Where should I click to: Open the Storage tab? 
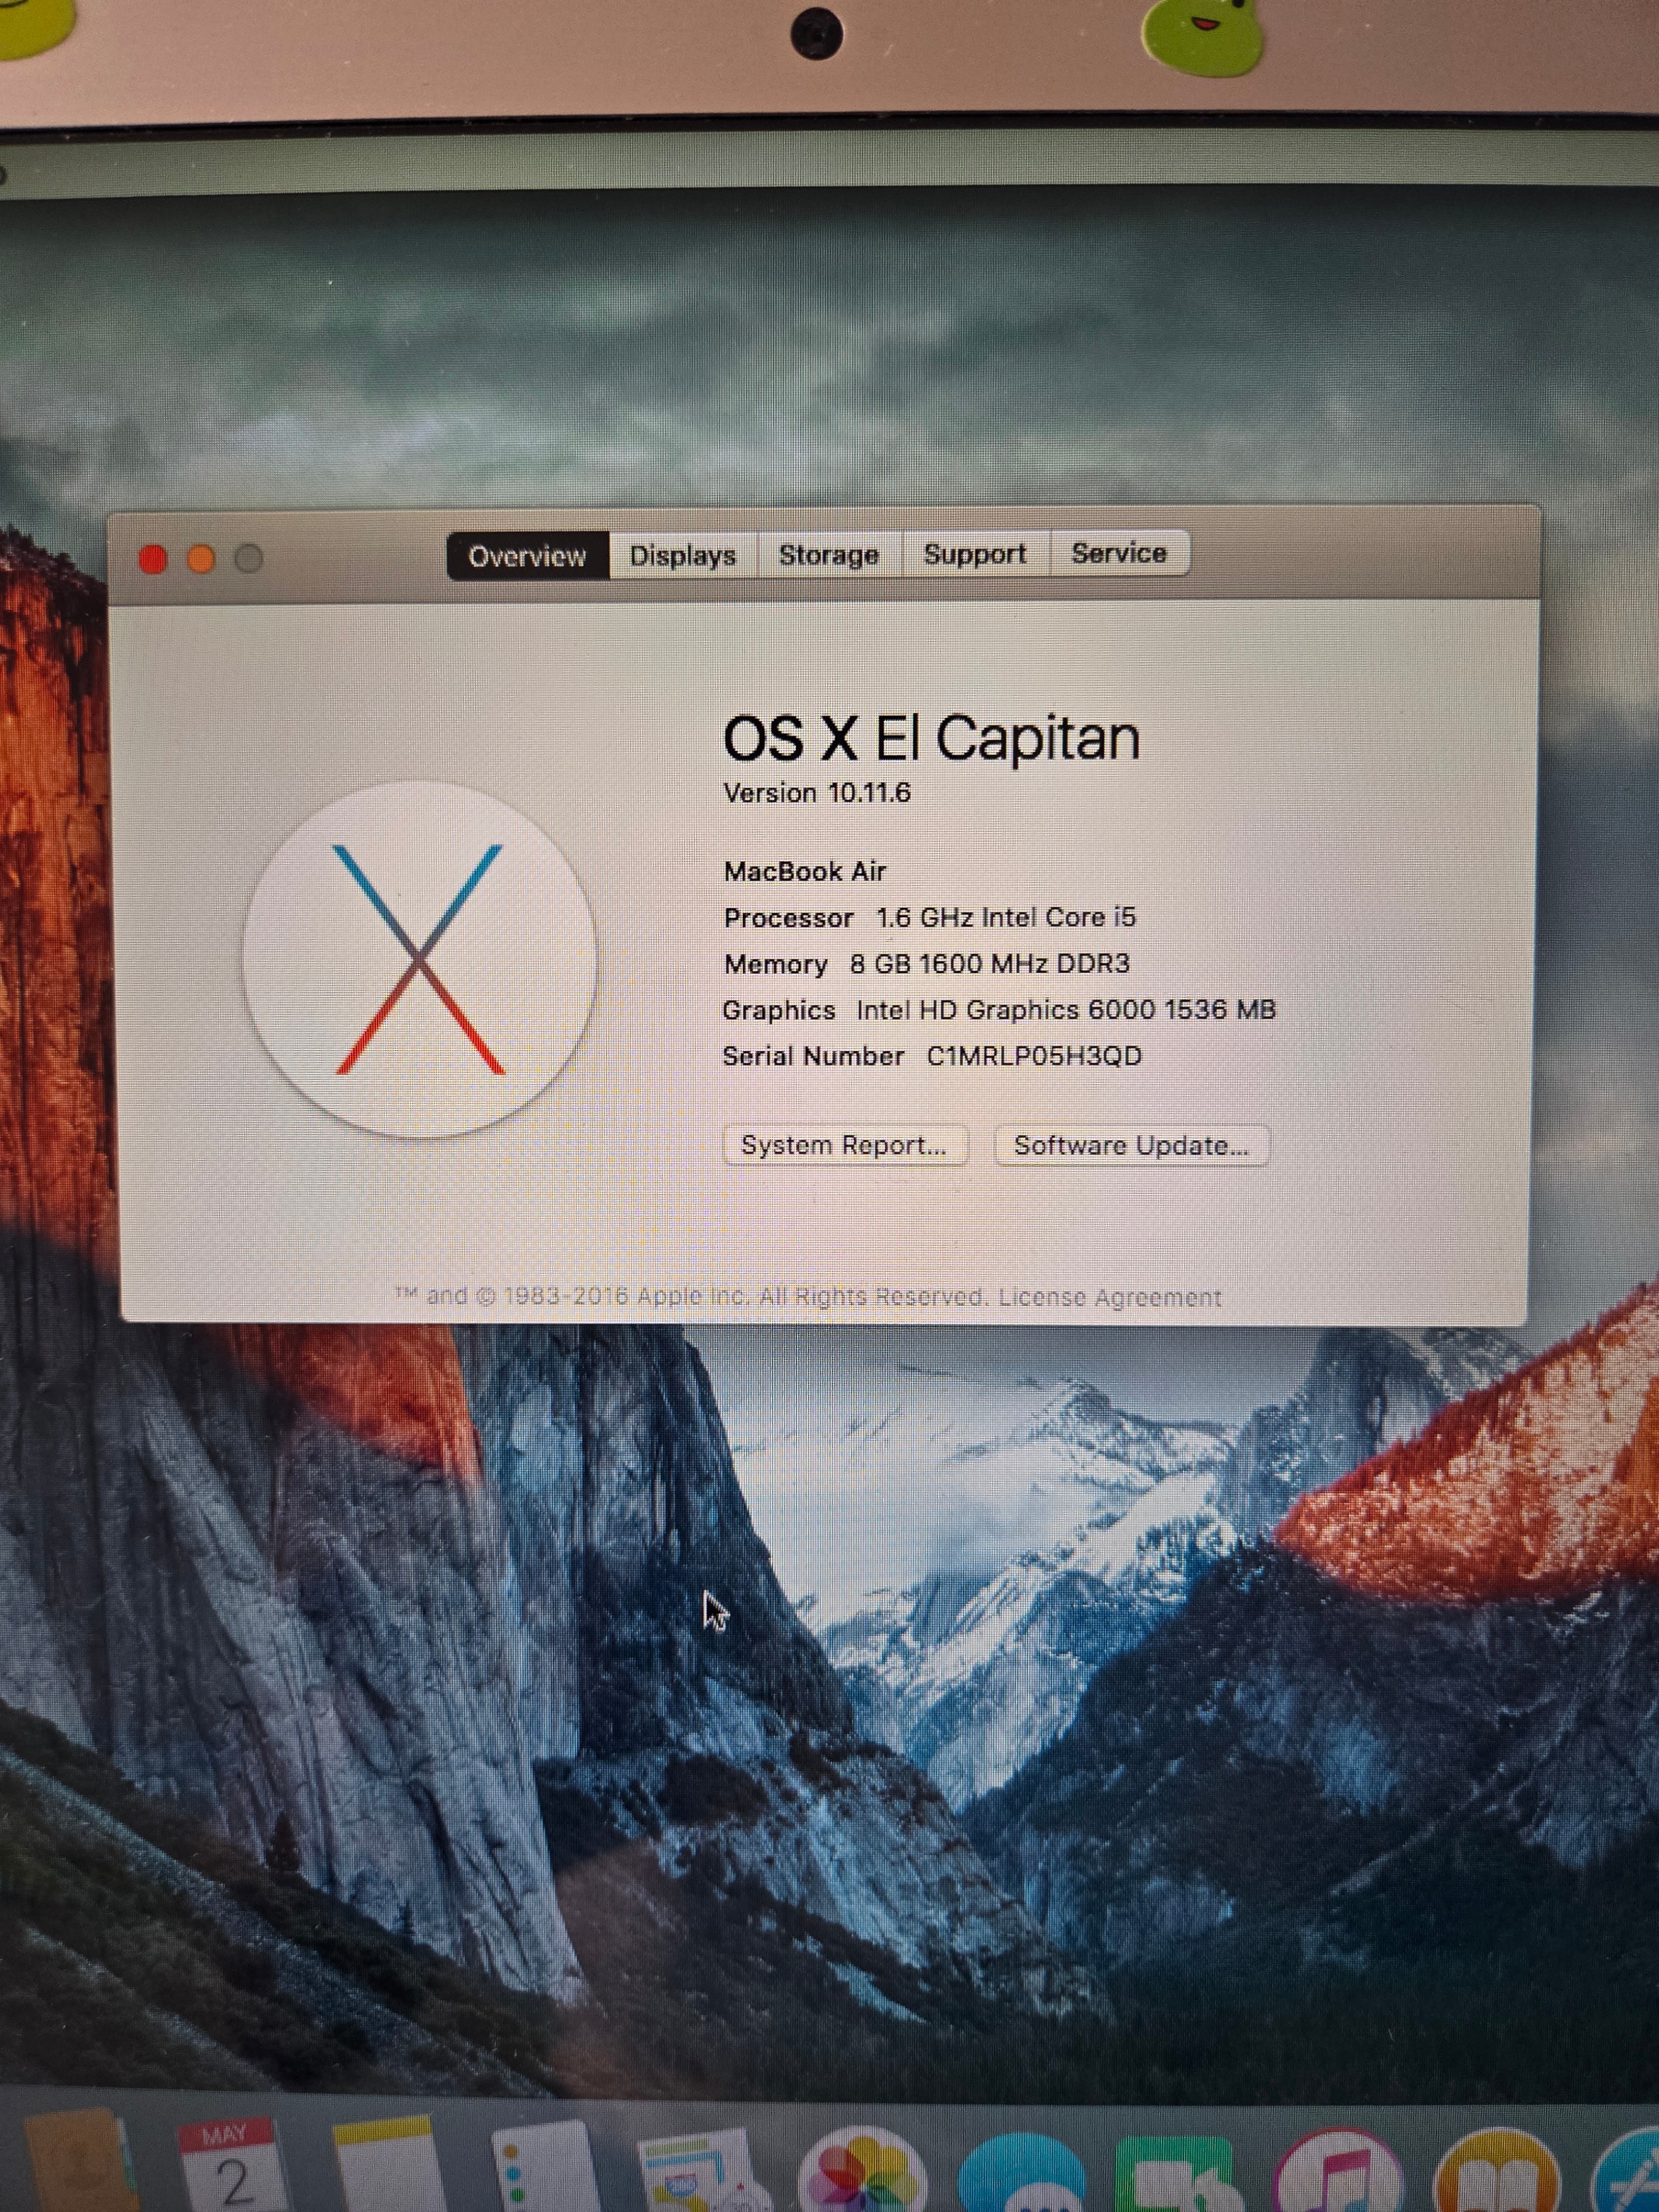click(829, 554)
